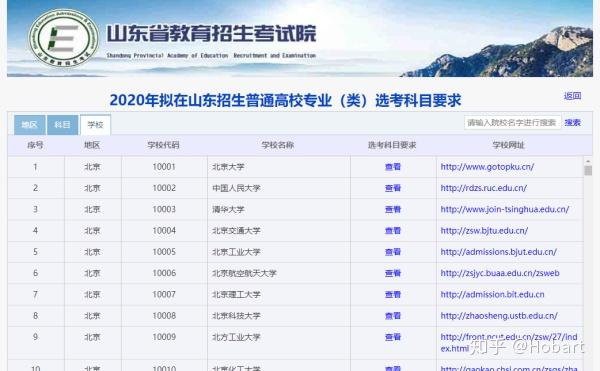Click school code 10003
The width and height of the screenshot is (600, 371).
pyautogui.click(x=164, y=209)
